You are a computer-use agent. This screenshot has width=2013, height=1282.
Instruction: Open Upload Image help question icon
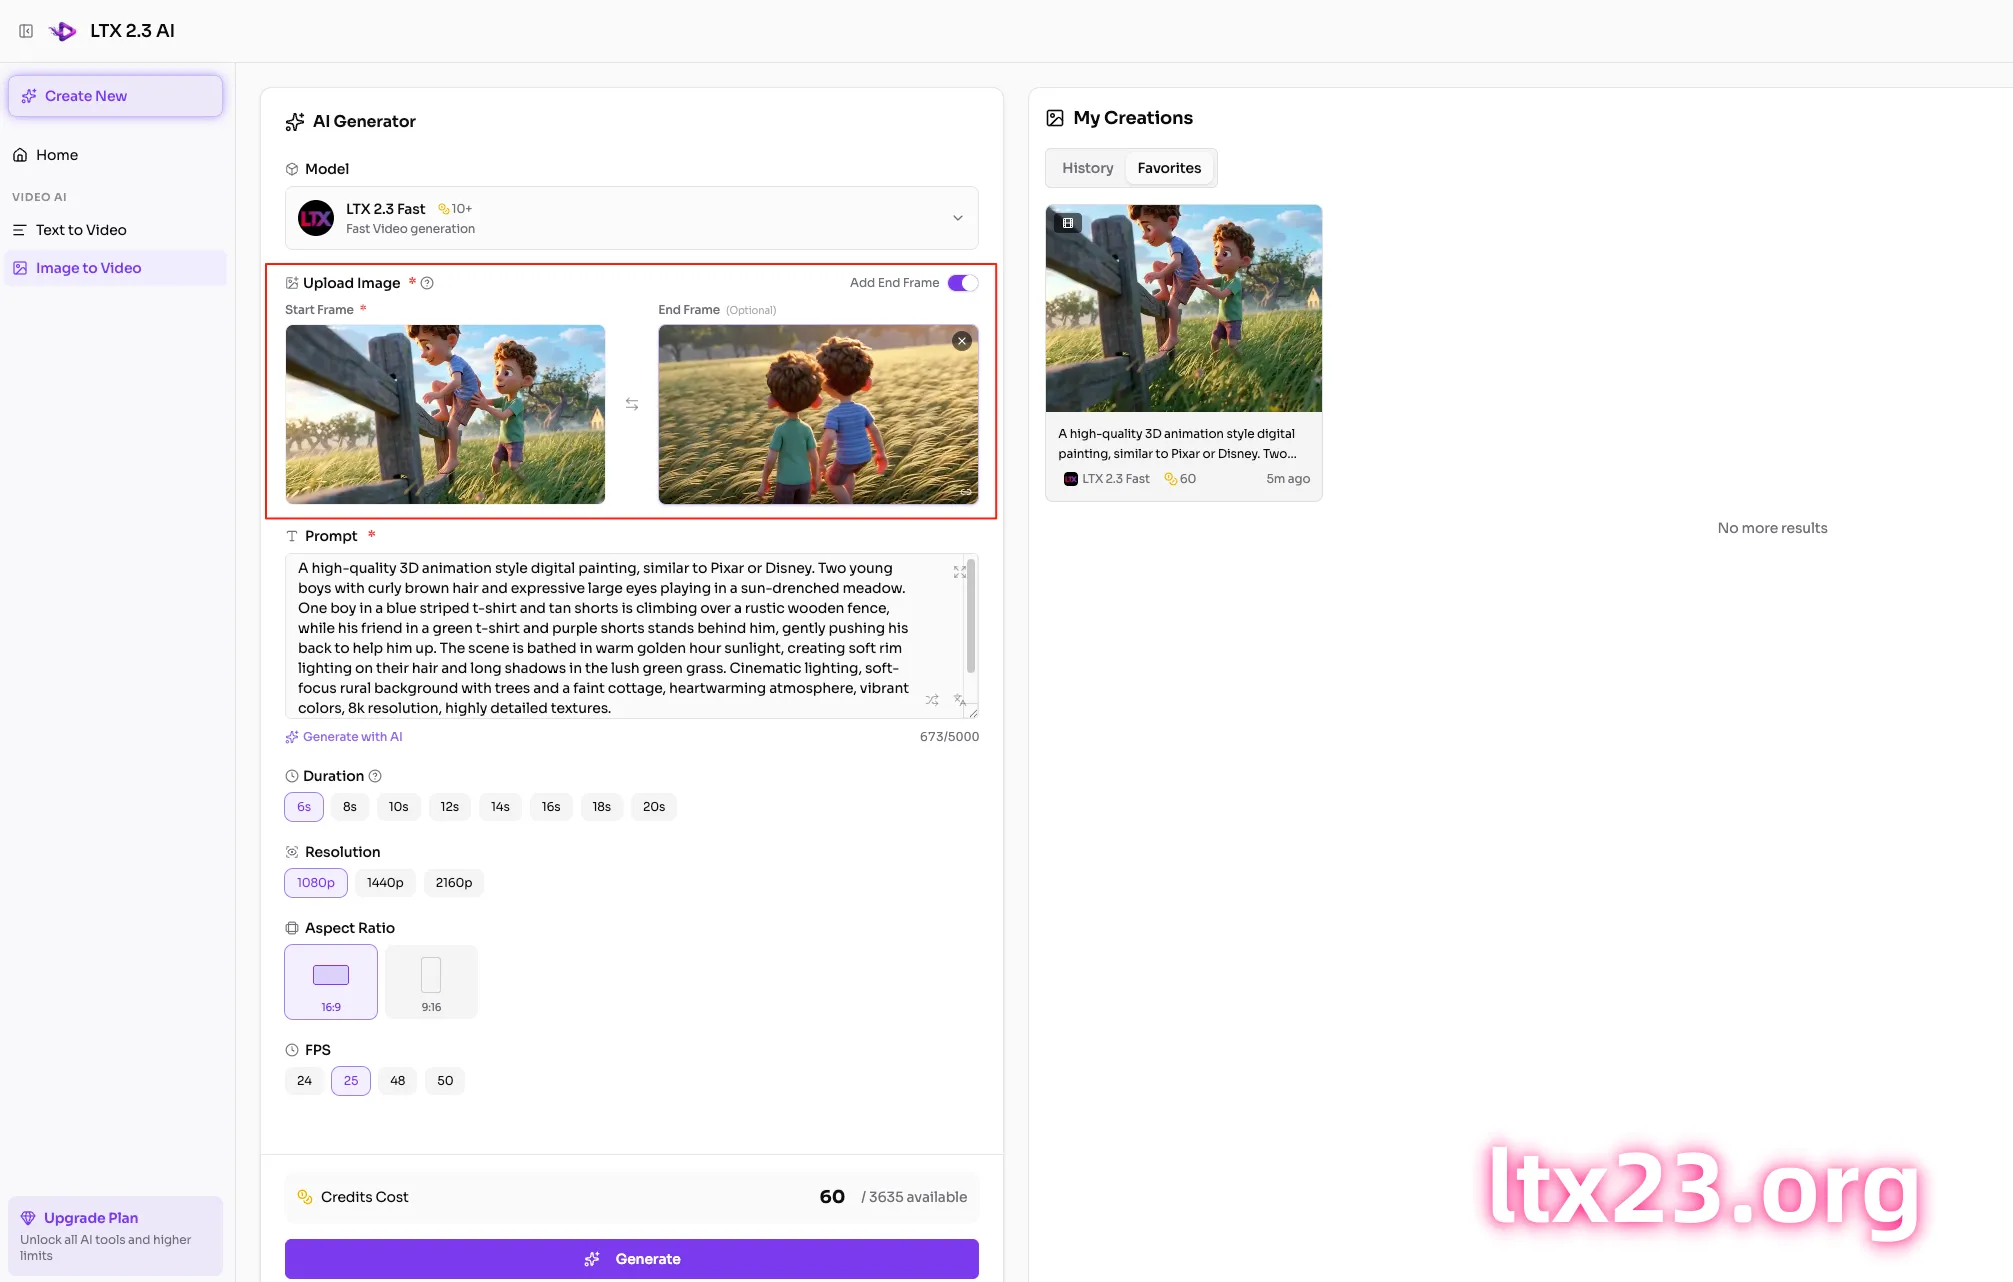click(x=427, y=283)
